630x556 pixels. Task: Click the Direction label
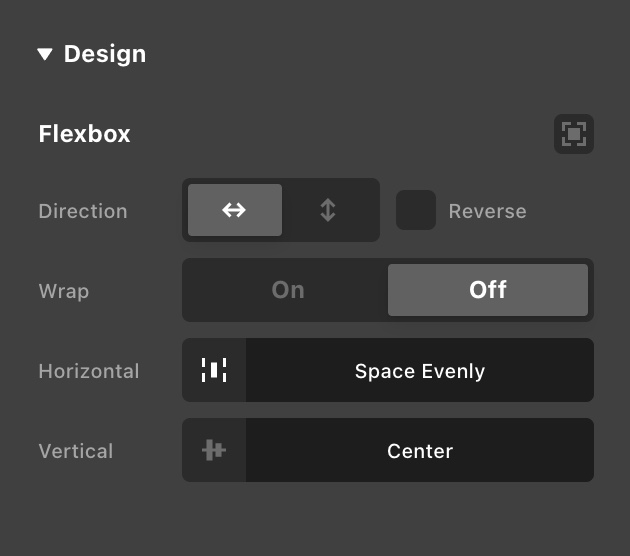click(x=83, y=211)
